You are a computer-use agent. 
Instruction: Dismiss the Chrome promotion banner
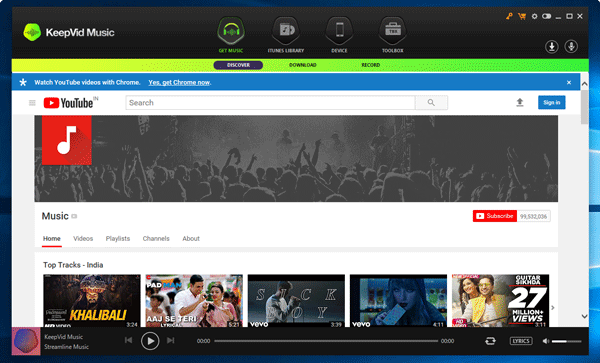(569, 82)
